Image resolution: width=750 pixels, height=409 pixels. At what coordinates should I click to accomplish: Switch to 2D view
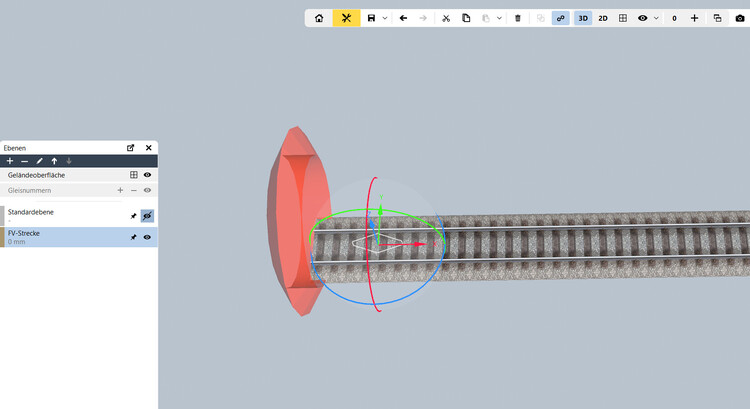(x=603, y=18)
